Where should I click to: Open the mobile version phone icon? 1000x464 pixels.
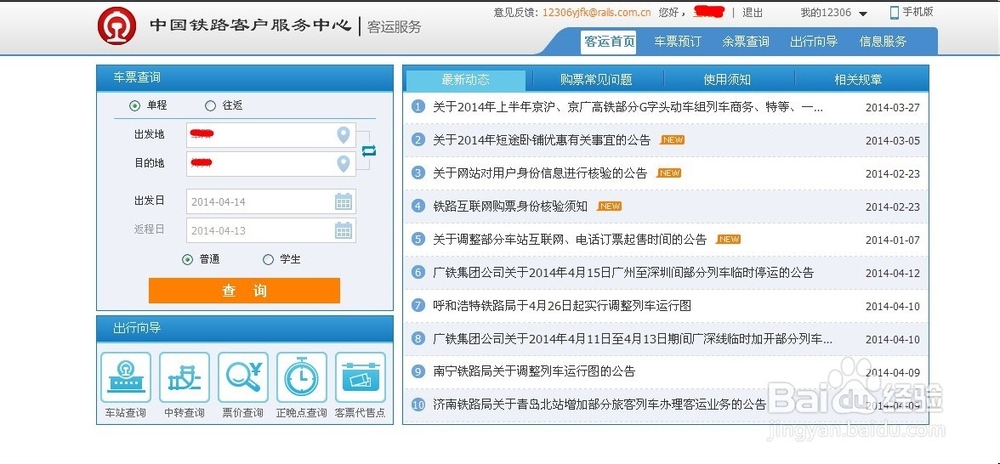point(894,12)
